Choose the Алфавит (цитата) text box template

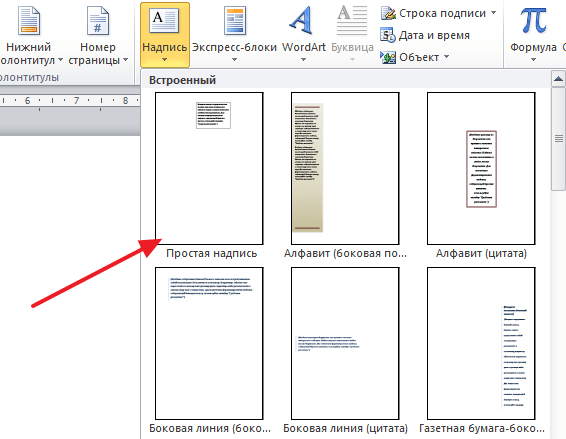coord(481,168)
